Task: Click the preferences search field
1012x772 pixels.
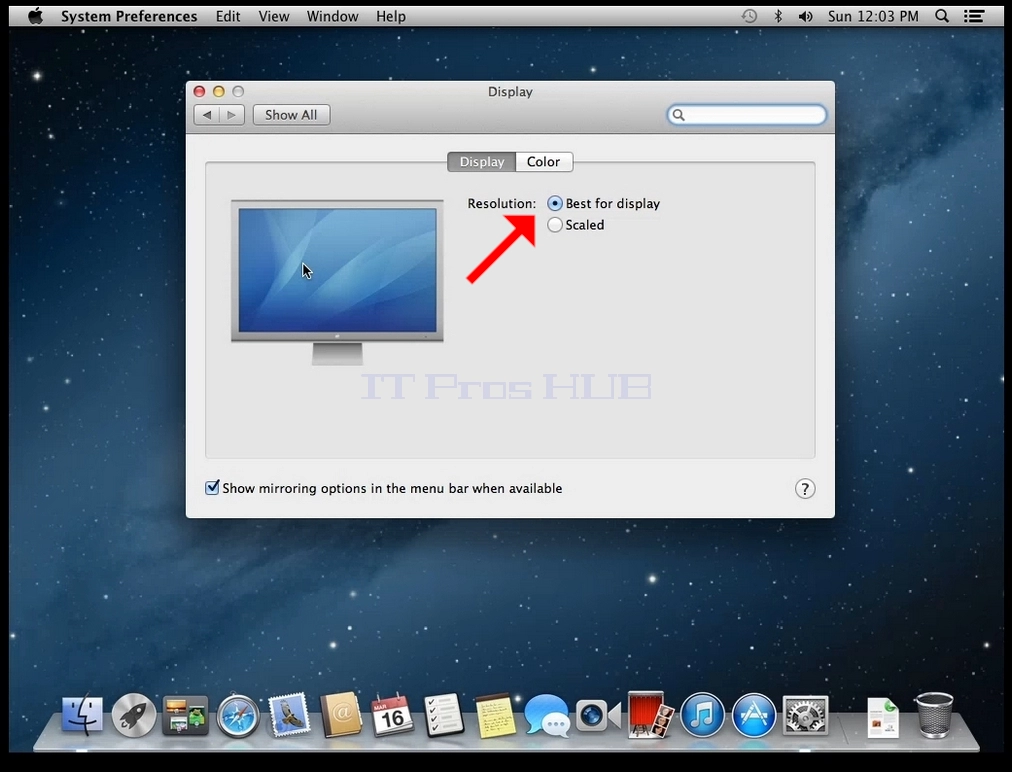Action: 747,115
